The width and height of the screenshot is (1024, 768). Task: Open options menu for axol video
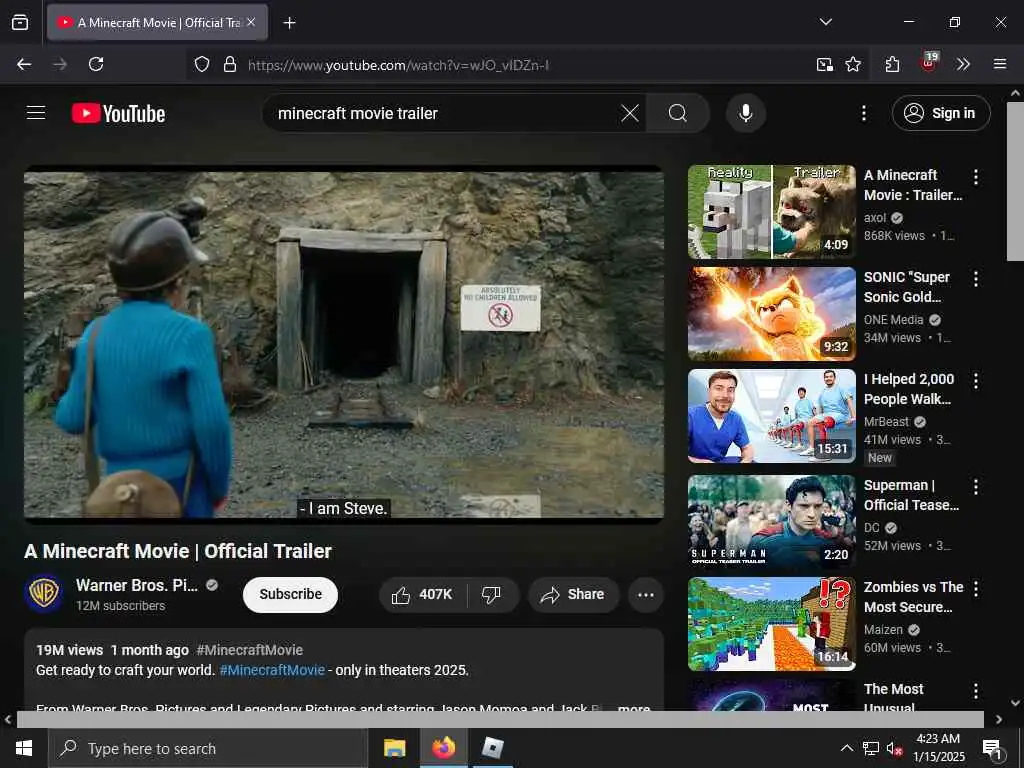tap(975, 177)
